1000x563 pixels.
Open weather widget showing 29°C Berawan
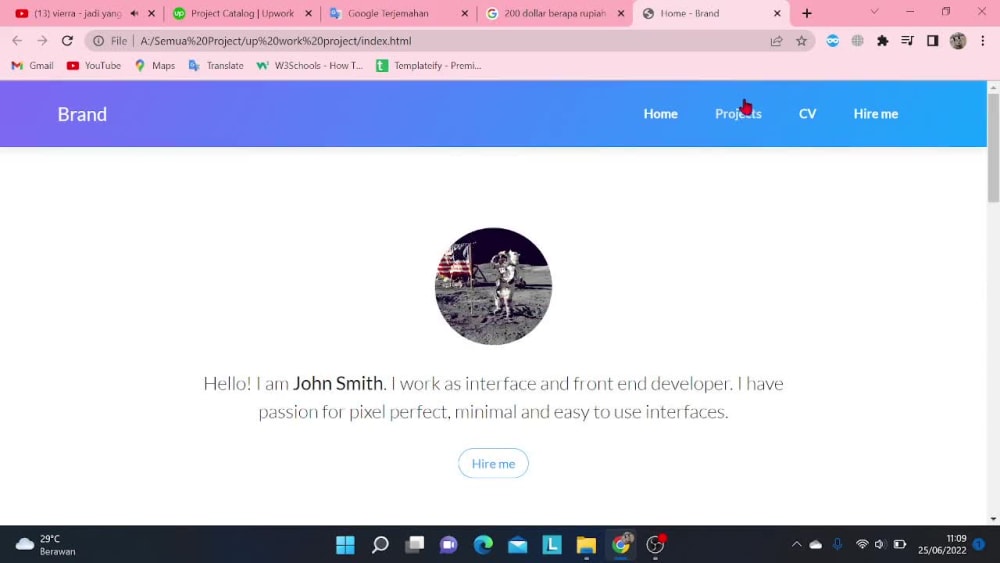pyautogui.click(x=45, y=545)
